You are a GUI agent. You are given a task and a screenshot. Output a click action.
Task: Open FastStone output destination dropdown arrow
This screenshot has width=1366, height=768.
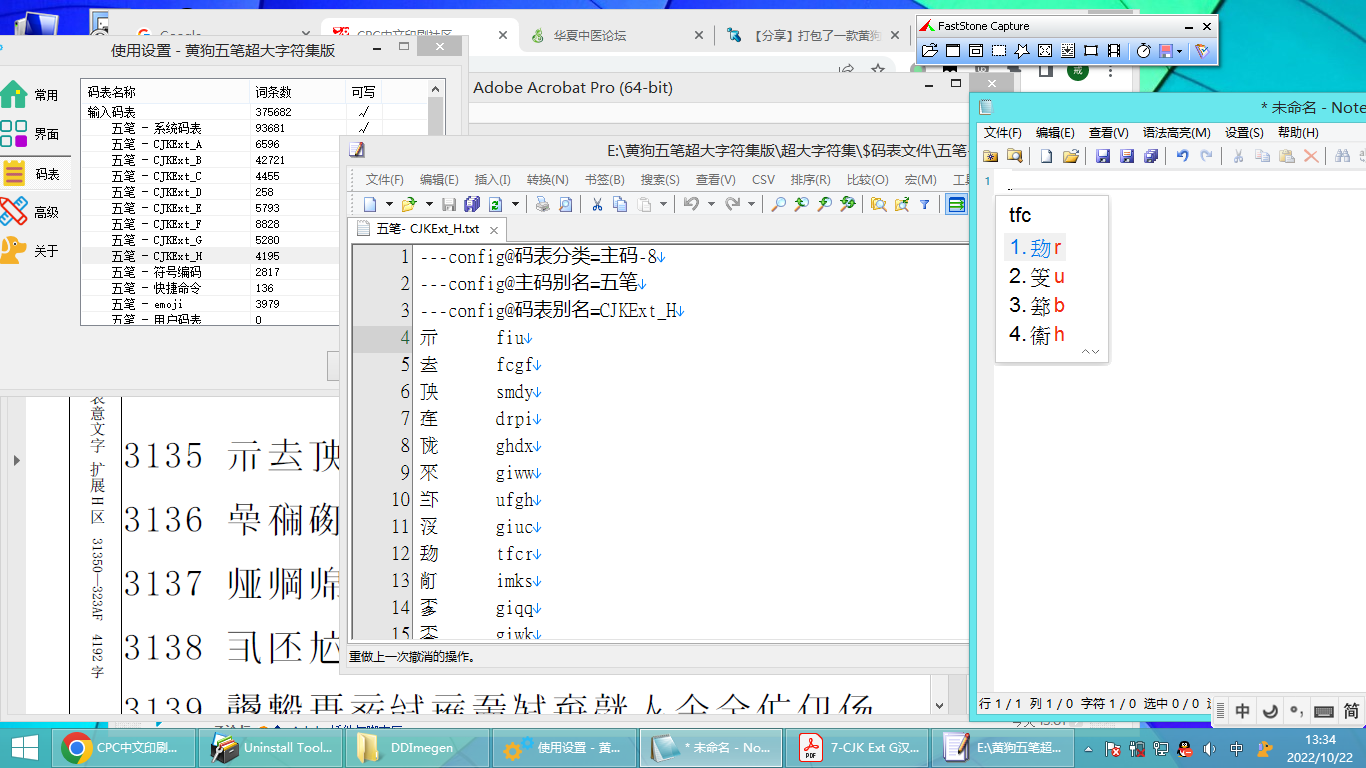tap(1180, 51)
